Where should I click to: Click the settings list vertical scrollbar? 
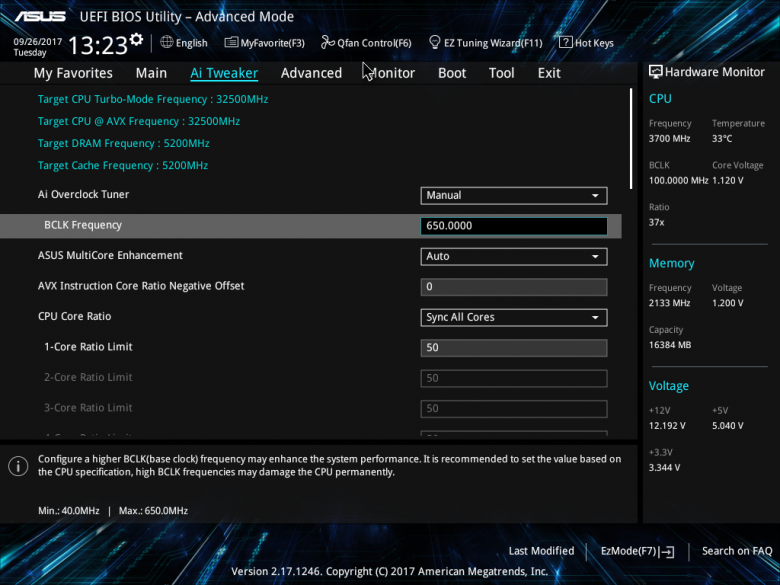pyautogui.click(x=631, y=138)
